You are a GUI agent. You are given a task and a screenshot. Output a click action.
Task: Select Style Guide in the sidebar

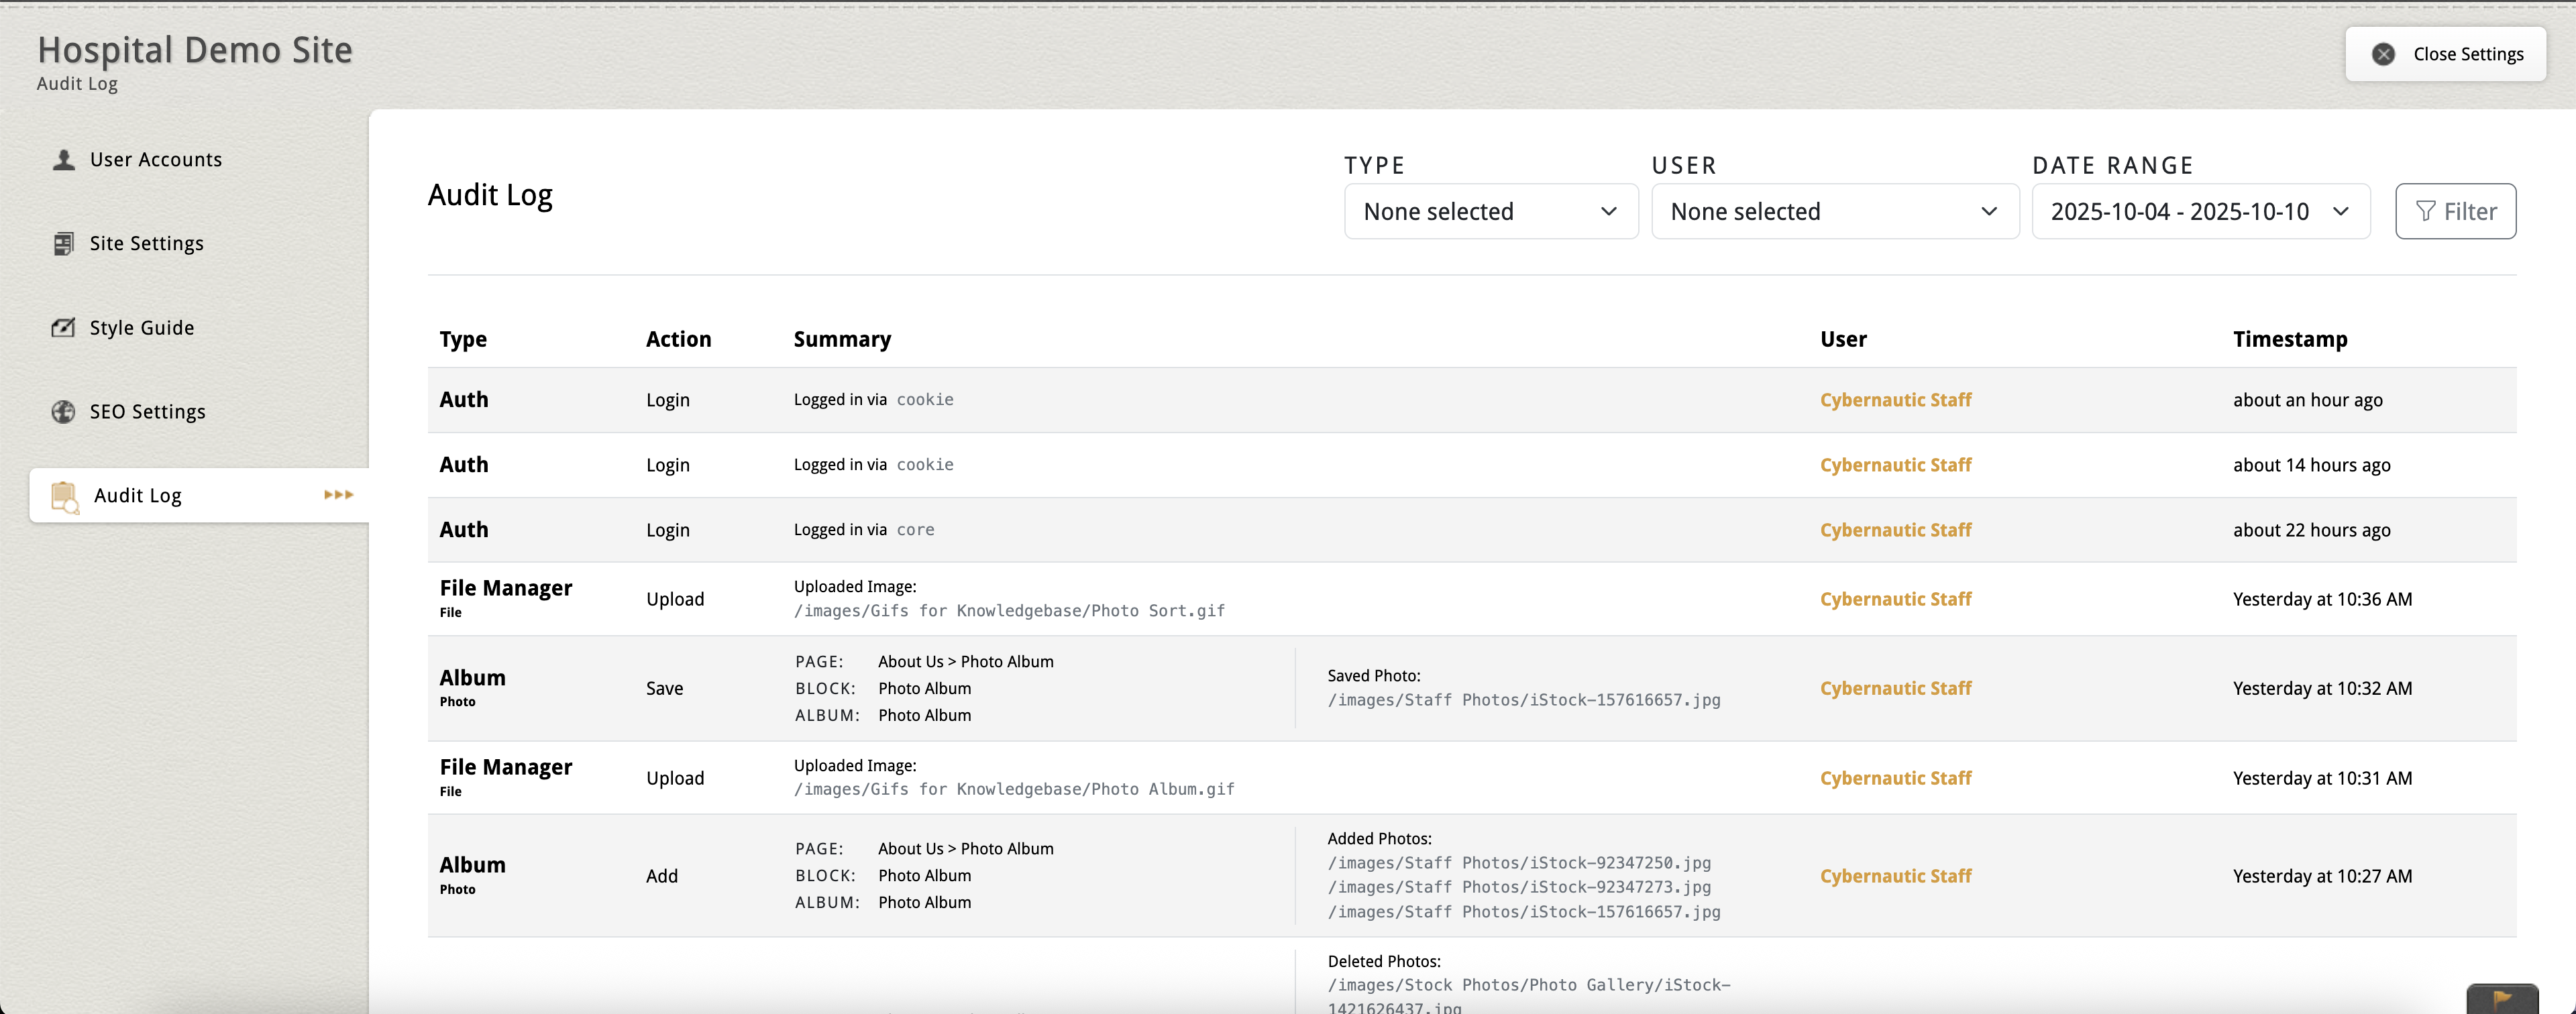point(142,328)
